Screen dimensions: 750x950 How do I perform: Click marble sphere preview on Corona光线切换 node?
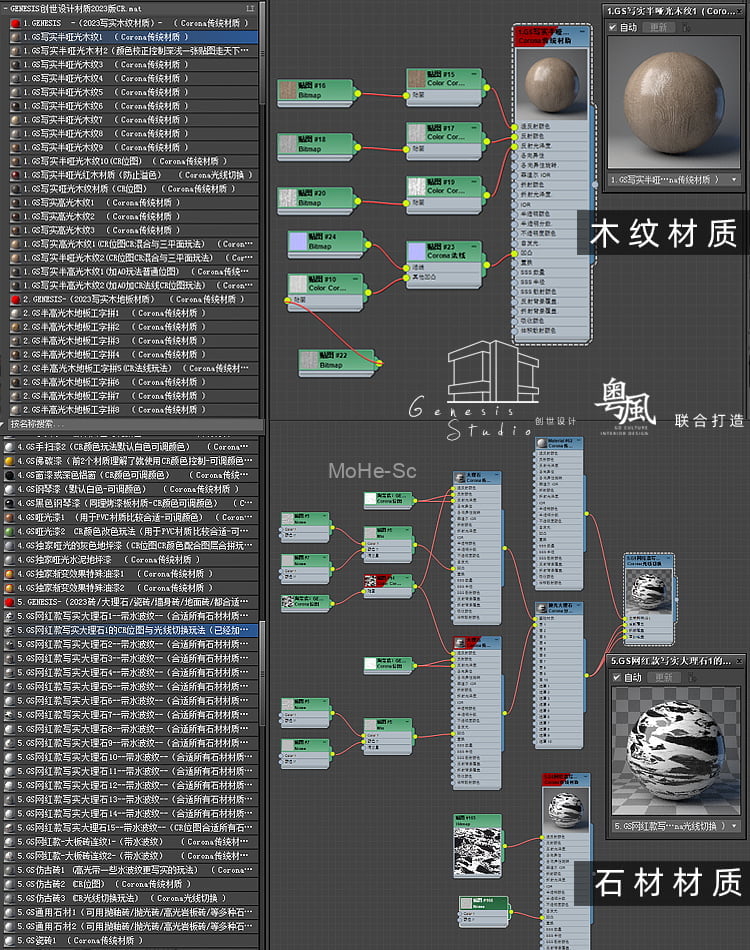pyautogui.click(x=648, y=591)
